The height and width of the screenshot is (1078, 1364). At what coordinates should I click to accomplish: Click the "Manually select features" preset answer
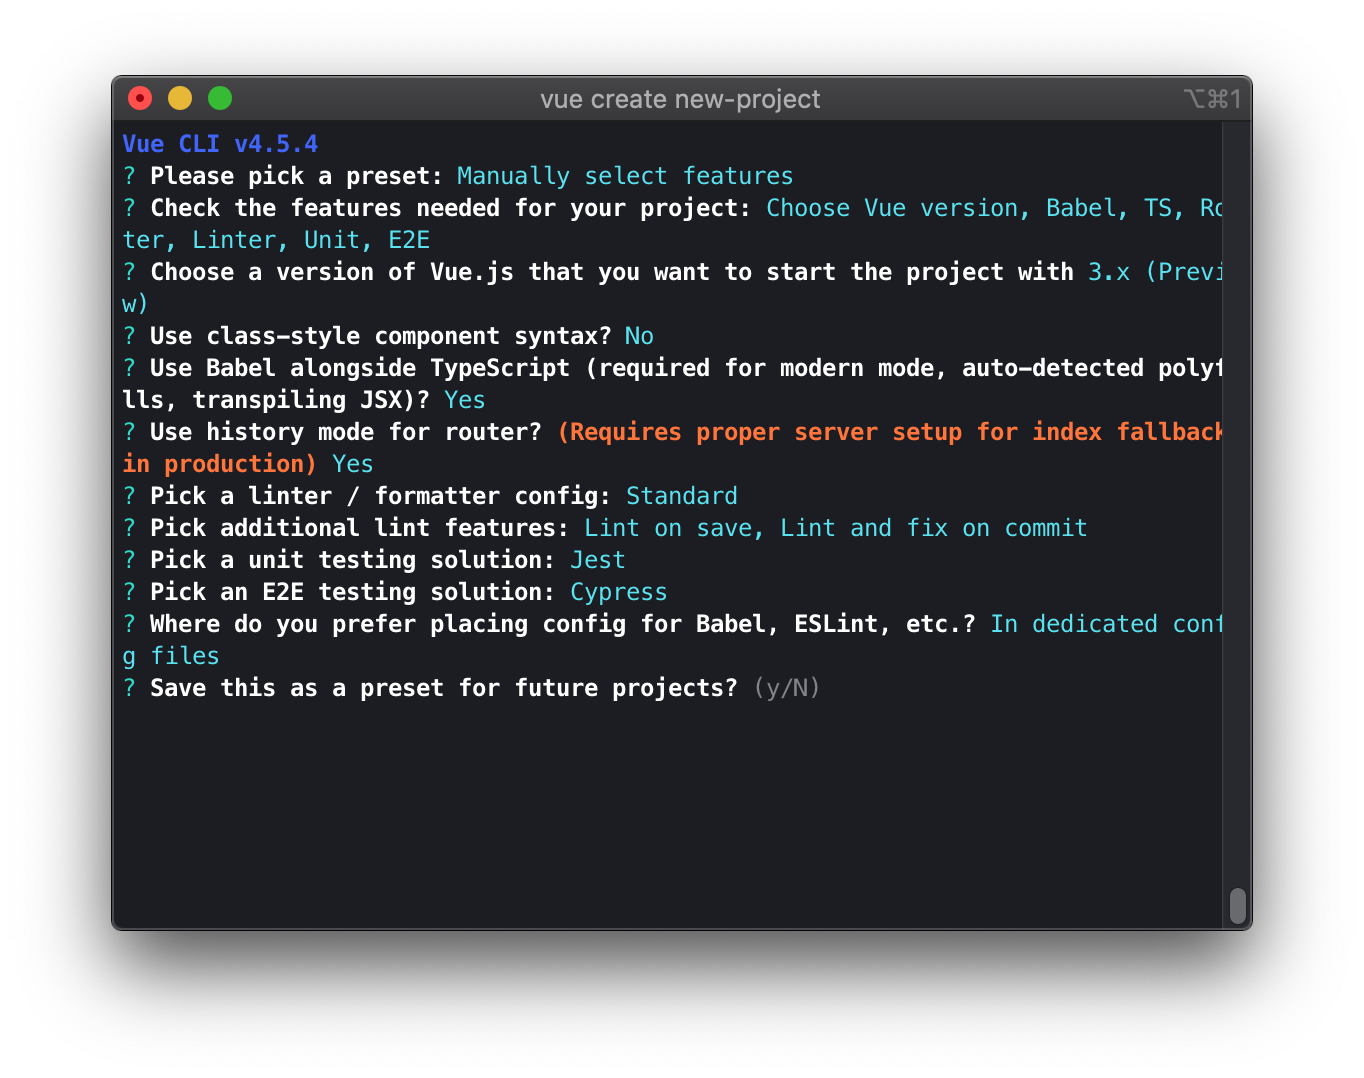[624, 176]
